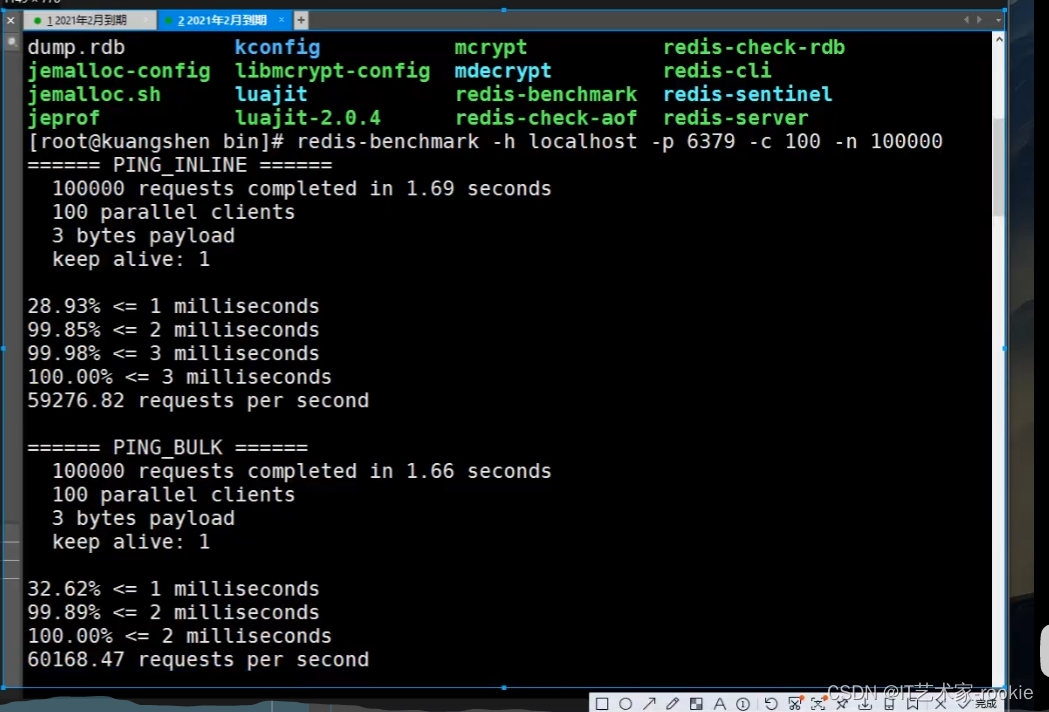Pin the screenshot to the screen

(842, 703)
